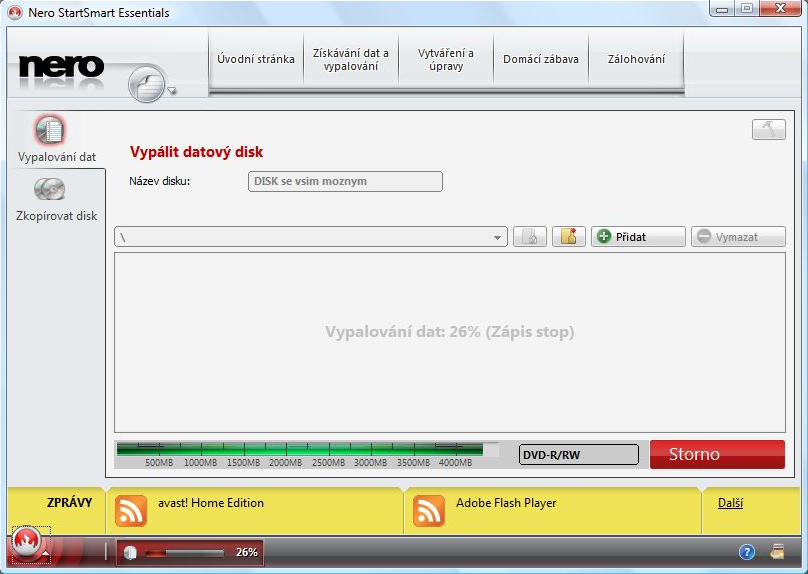Click the Nero app icon in the title bar
The image size is (808, 574).
(15, 12)
